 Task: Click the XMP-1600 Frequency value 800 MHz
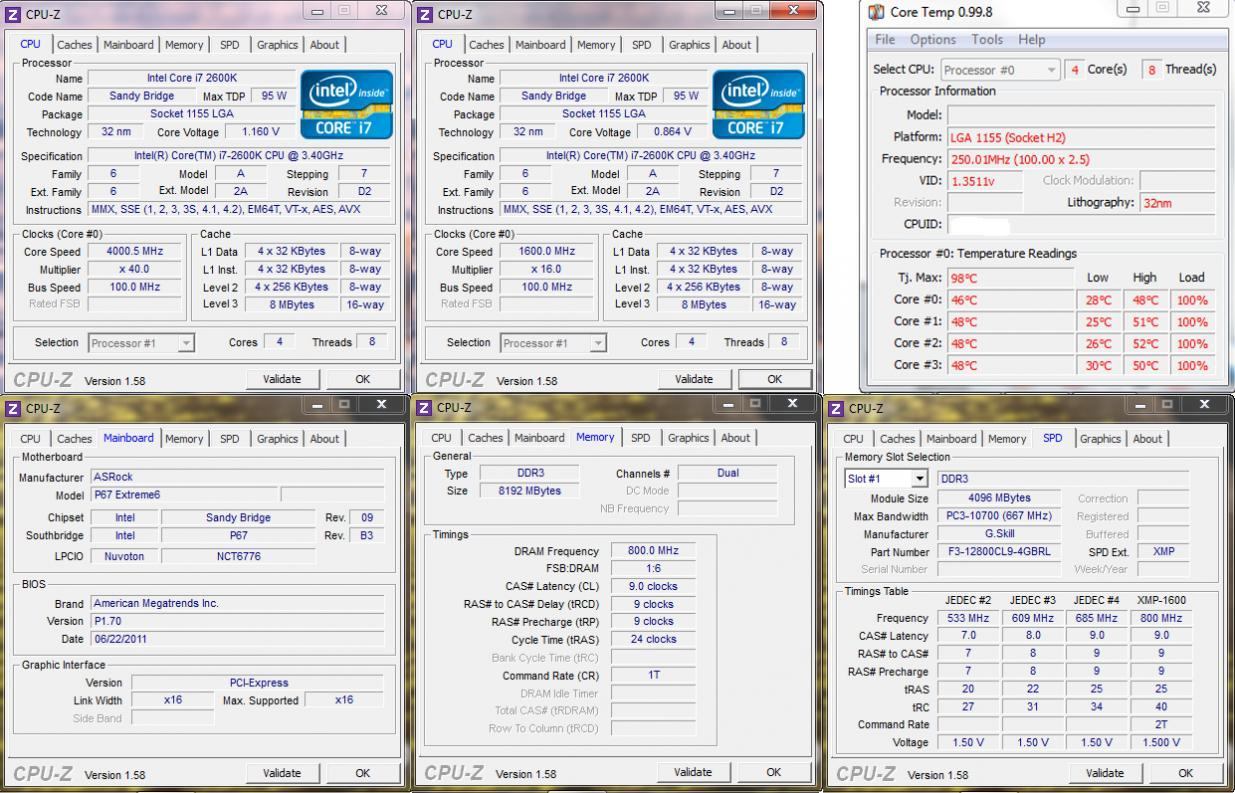point(1161,619)
